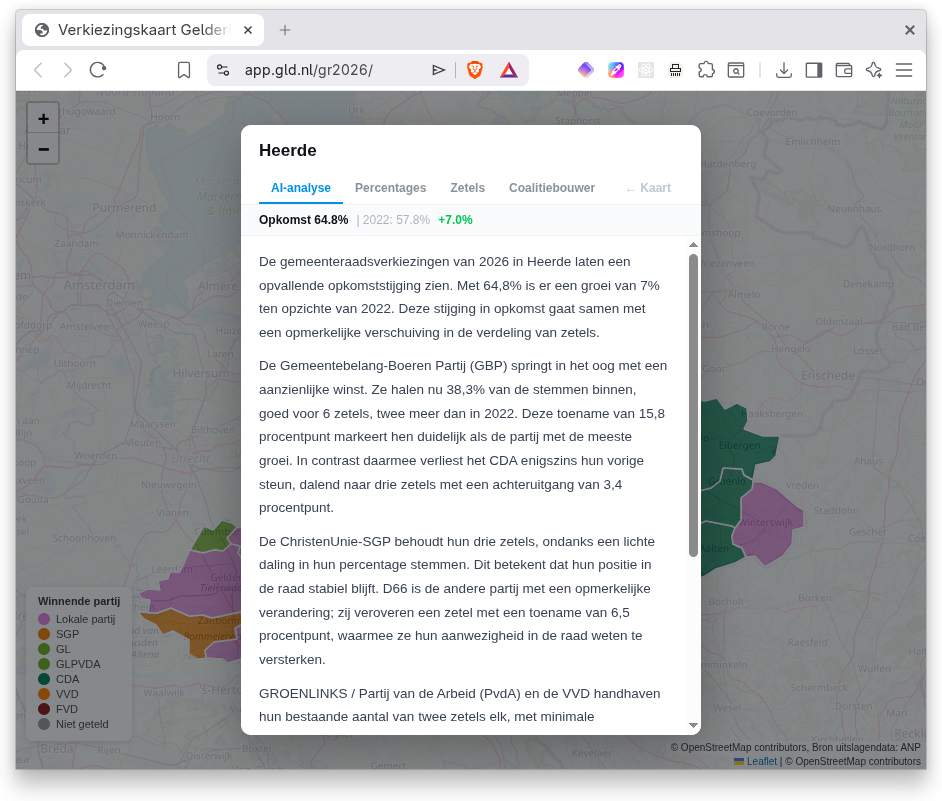Open the browser hamburger menu
Image resolution: width=942 pixels, height=801 pixels.
tap(904, 70)
